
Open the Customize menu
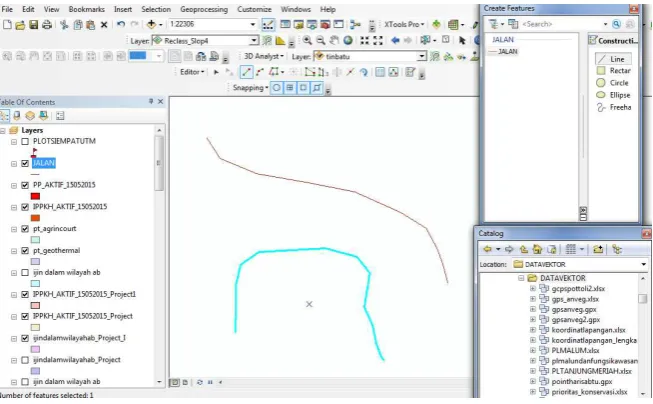[x=254, y=9]
